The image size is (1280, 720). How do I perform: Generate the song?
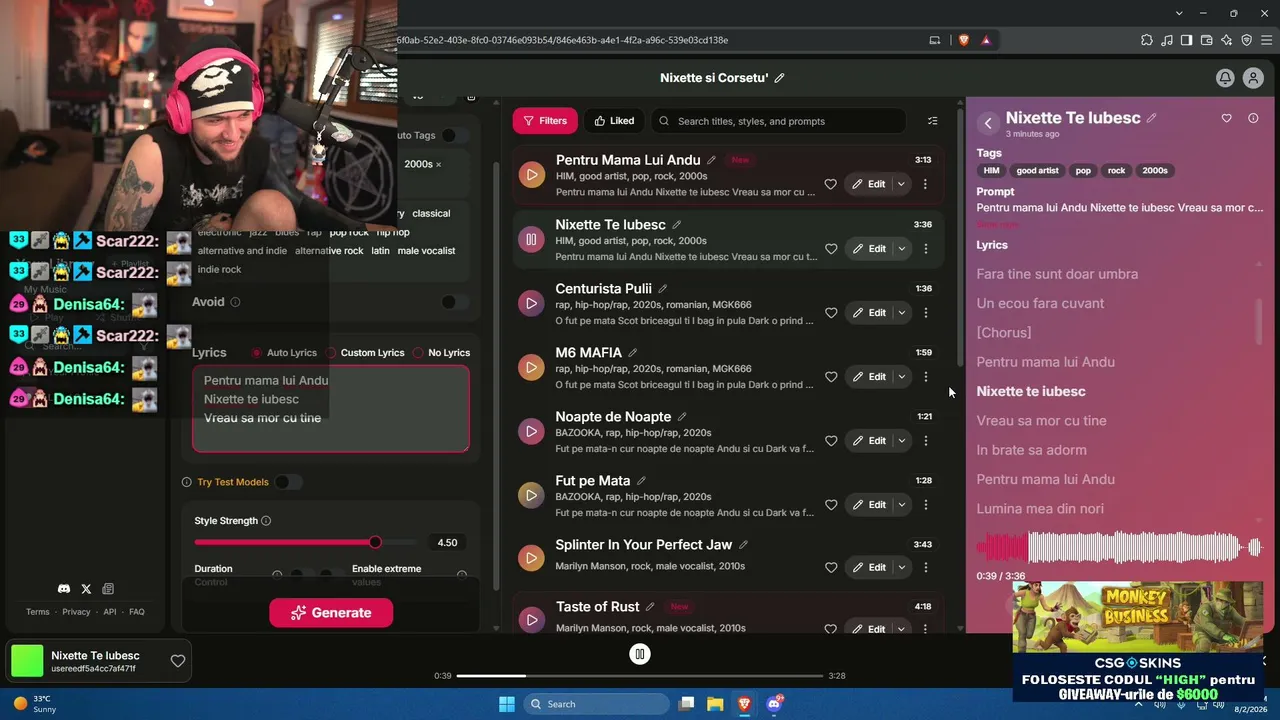(x=331, y=613)
